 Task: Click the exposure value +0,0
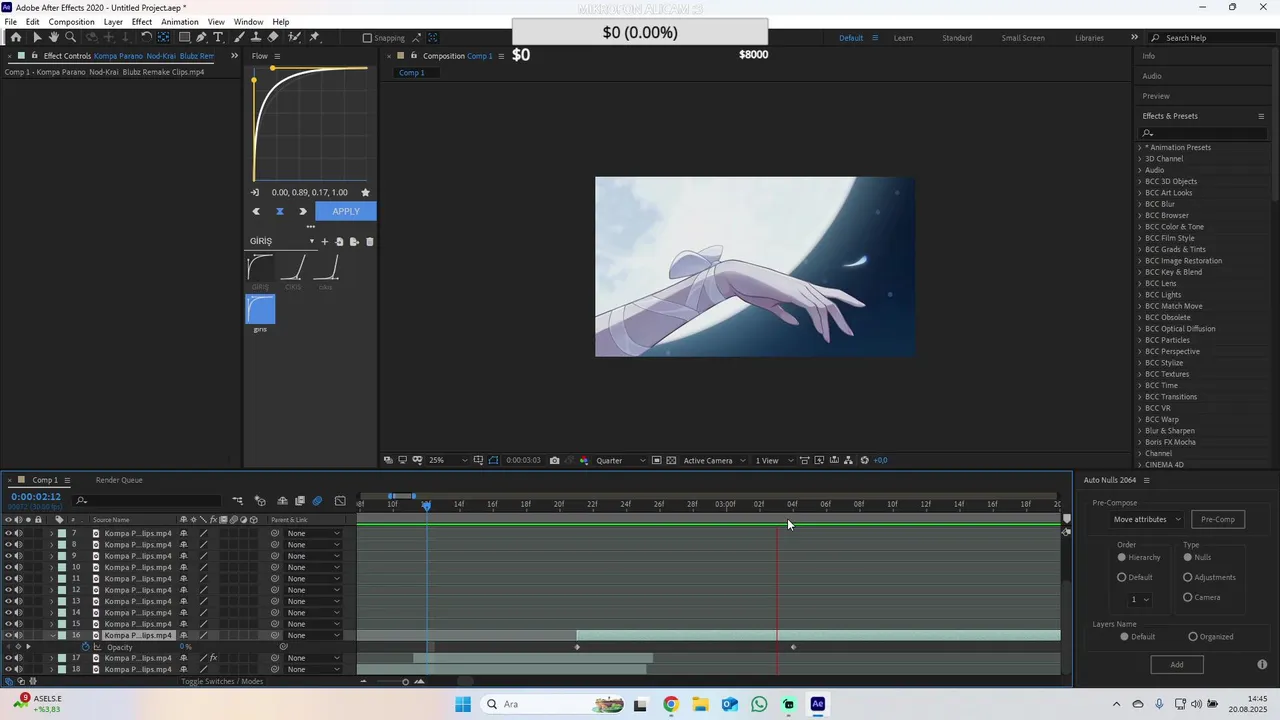pyautogui.click(x=881, y=460)
